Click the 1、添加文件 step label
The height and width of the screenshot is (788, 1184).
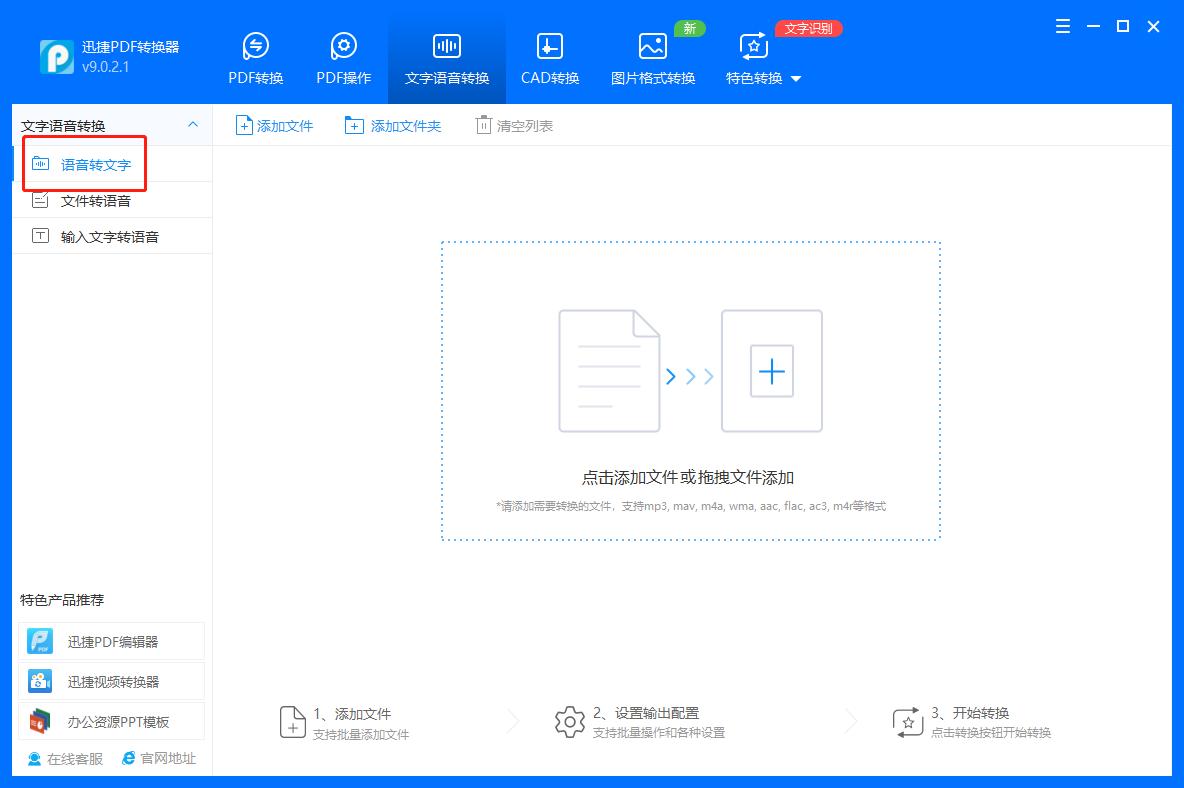tap(352, 713)
